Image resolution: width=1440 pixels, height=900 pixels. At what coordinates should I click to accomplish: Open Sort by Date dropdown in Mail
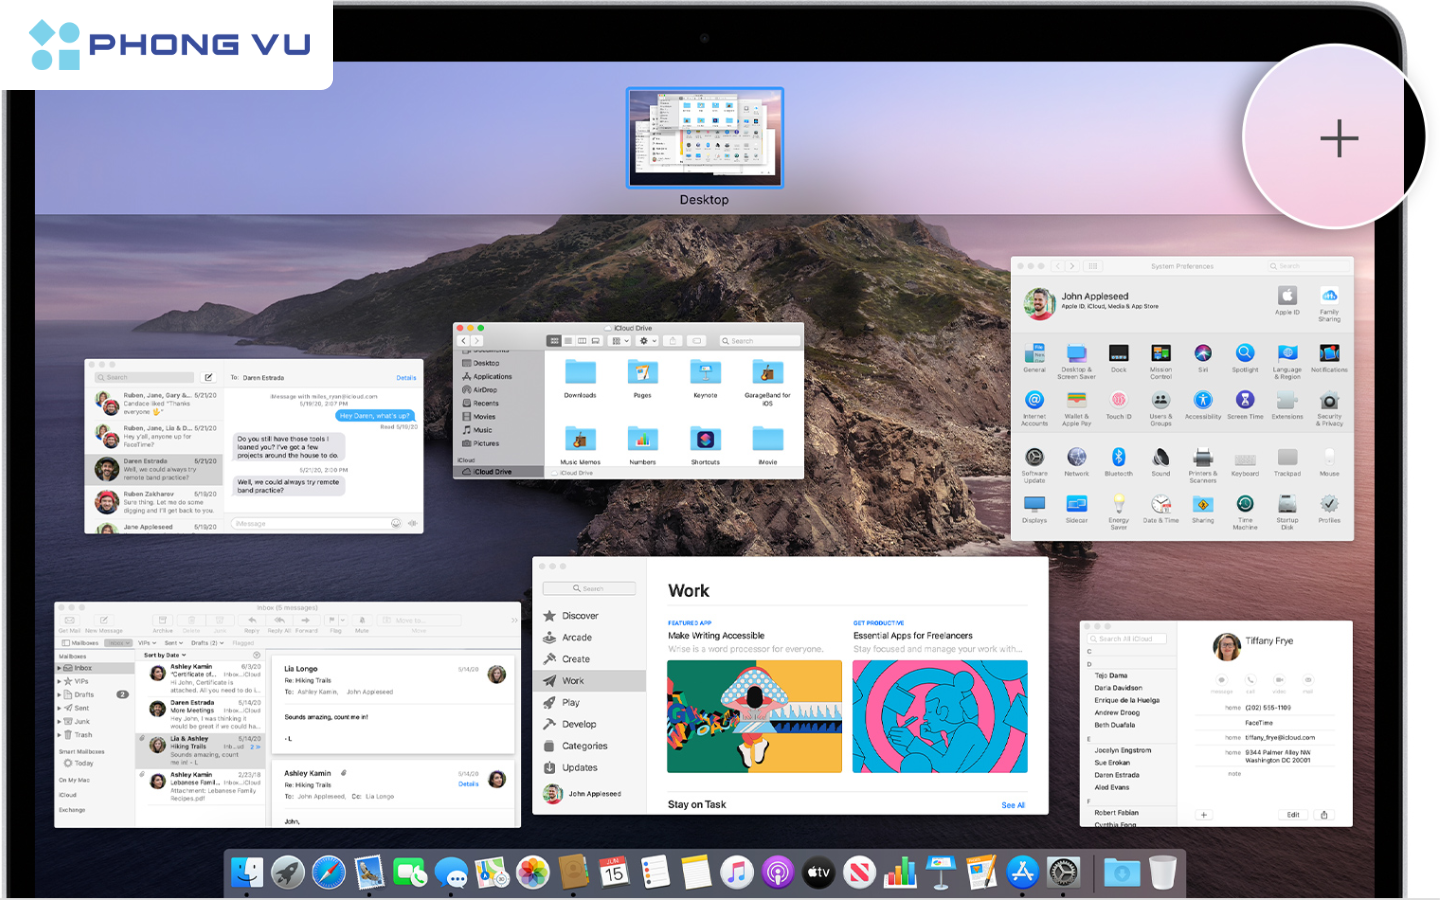165,655
